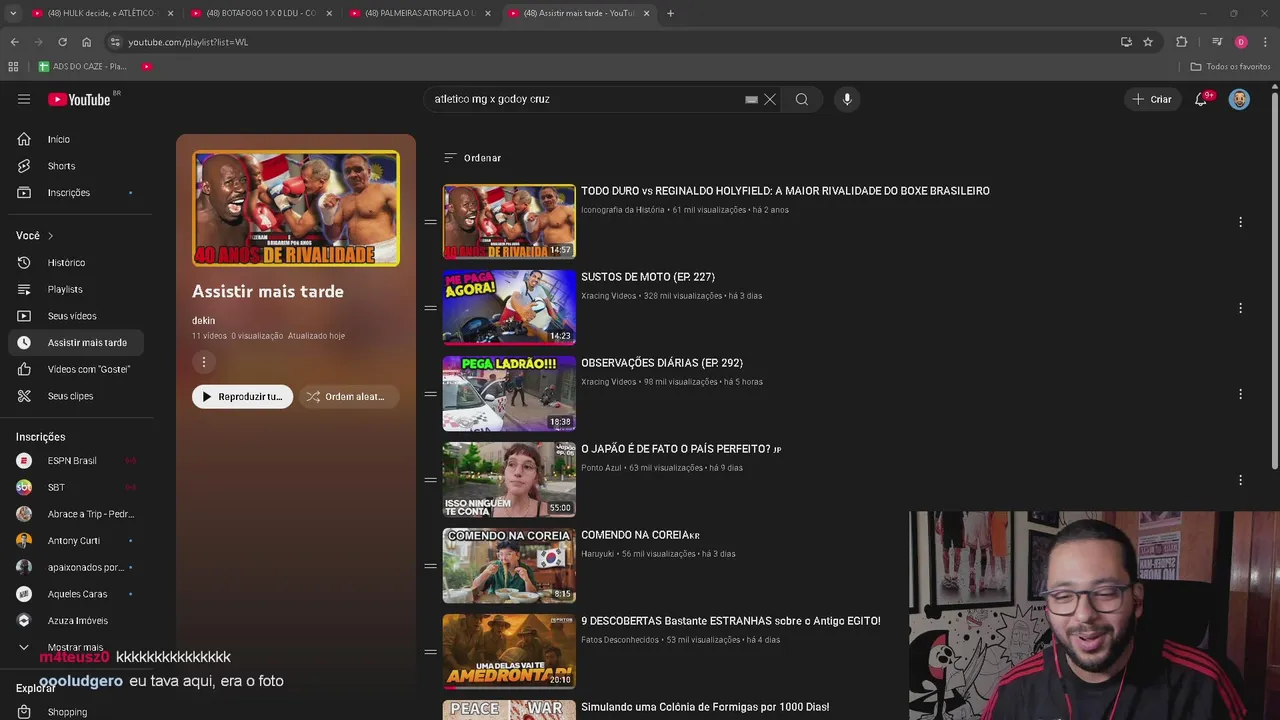Screen dimensions: 1280x720
Task: Open options for SUSTOS DE MOTO video
Action: click(1240, 308)
